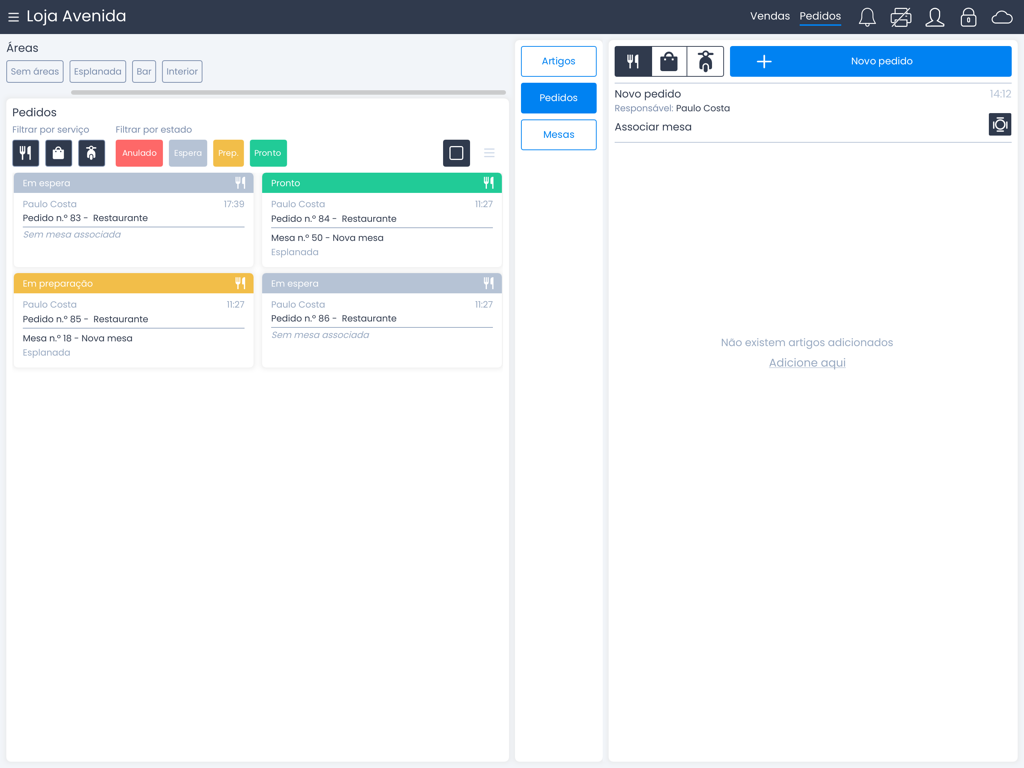Select delivery scooter service for new order

pyautogui.click(x=705, y=62)
